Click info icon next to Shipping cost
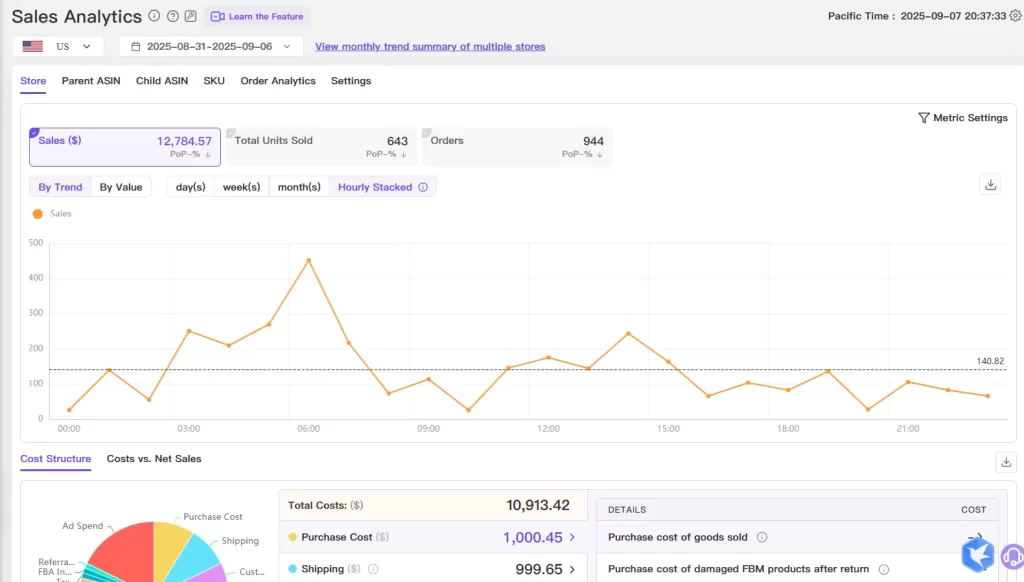Viewport: 1024px width, 582px height. click(373, 569)
